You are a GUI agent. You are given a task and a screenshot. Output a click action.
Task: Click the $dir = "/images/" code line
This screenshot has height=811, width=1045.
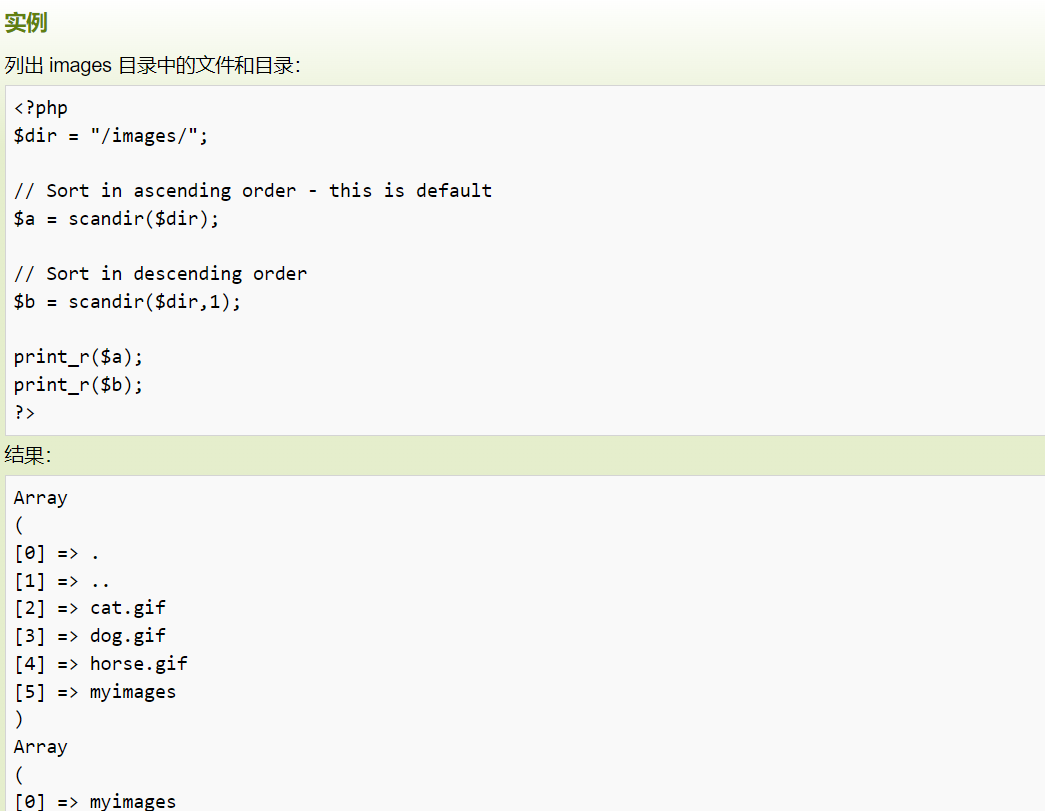pos(111,136)
